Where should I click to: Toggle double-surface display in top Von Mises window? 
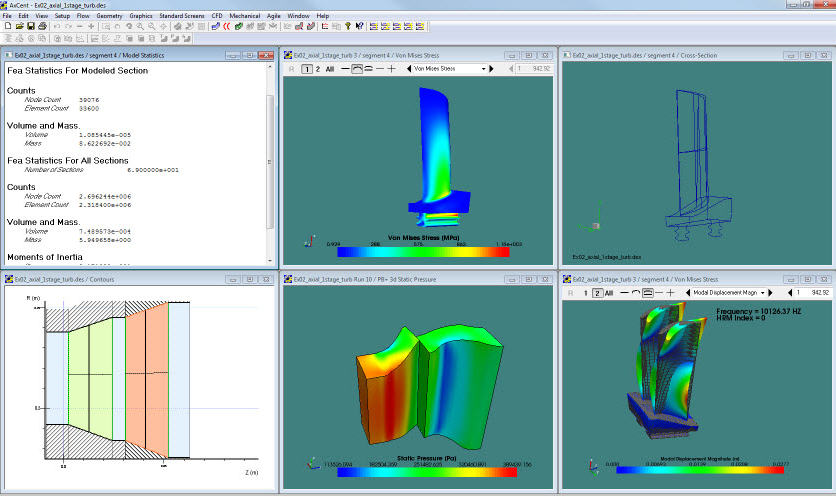pos(368,69)
